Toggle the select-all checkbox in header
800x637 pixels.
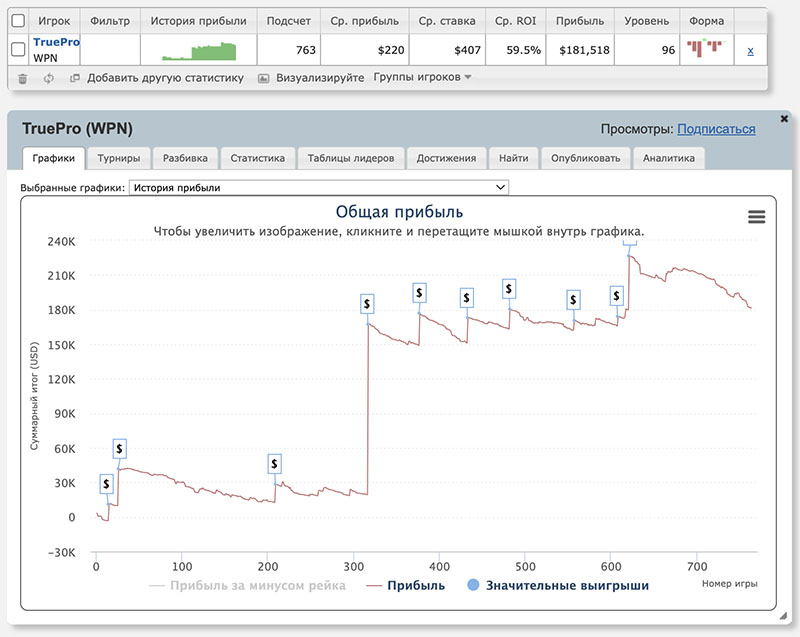point(18,20)
